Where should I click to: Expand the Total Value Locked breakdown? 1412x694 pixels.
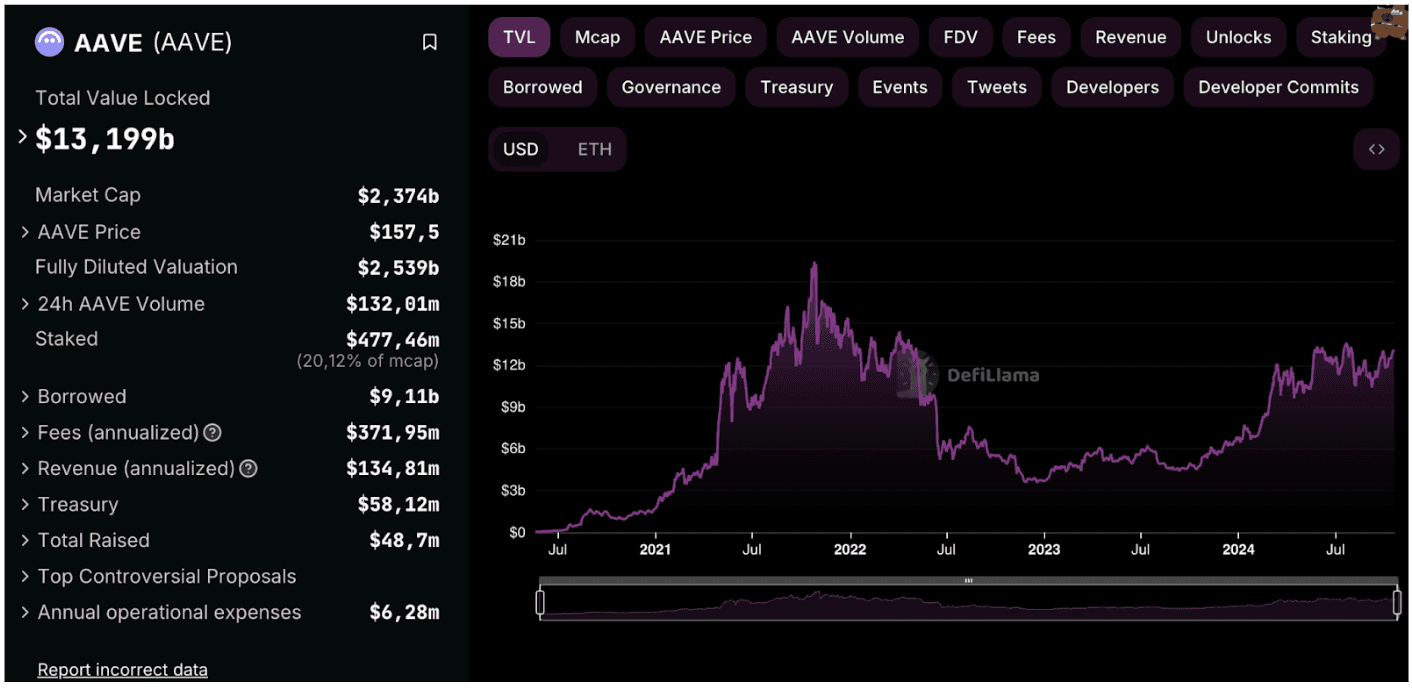click(23, 138)
